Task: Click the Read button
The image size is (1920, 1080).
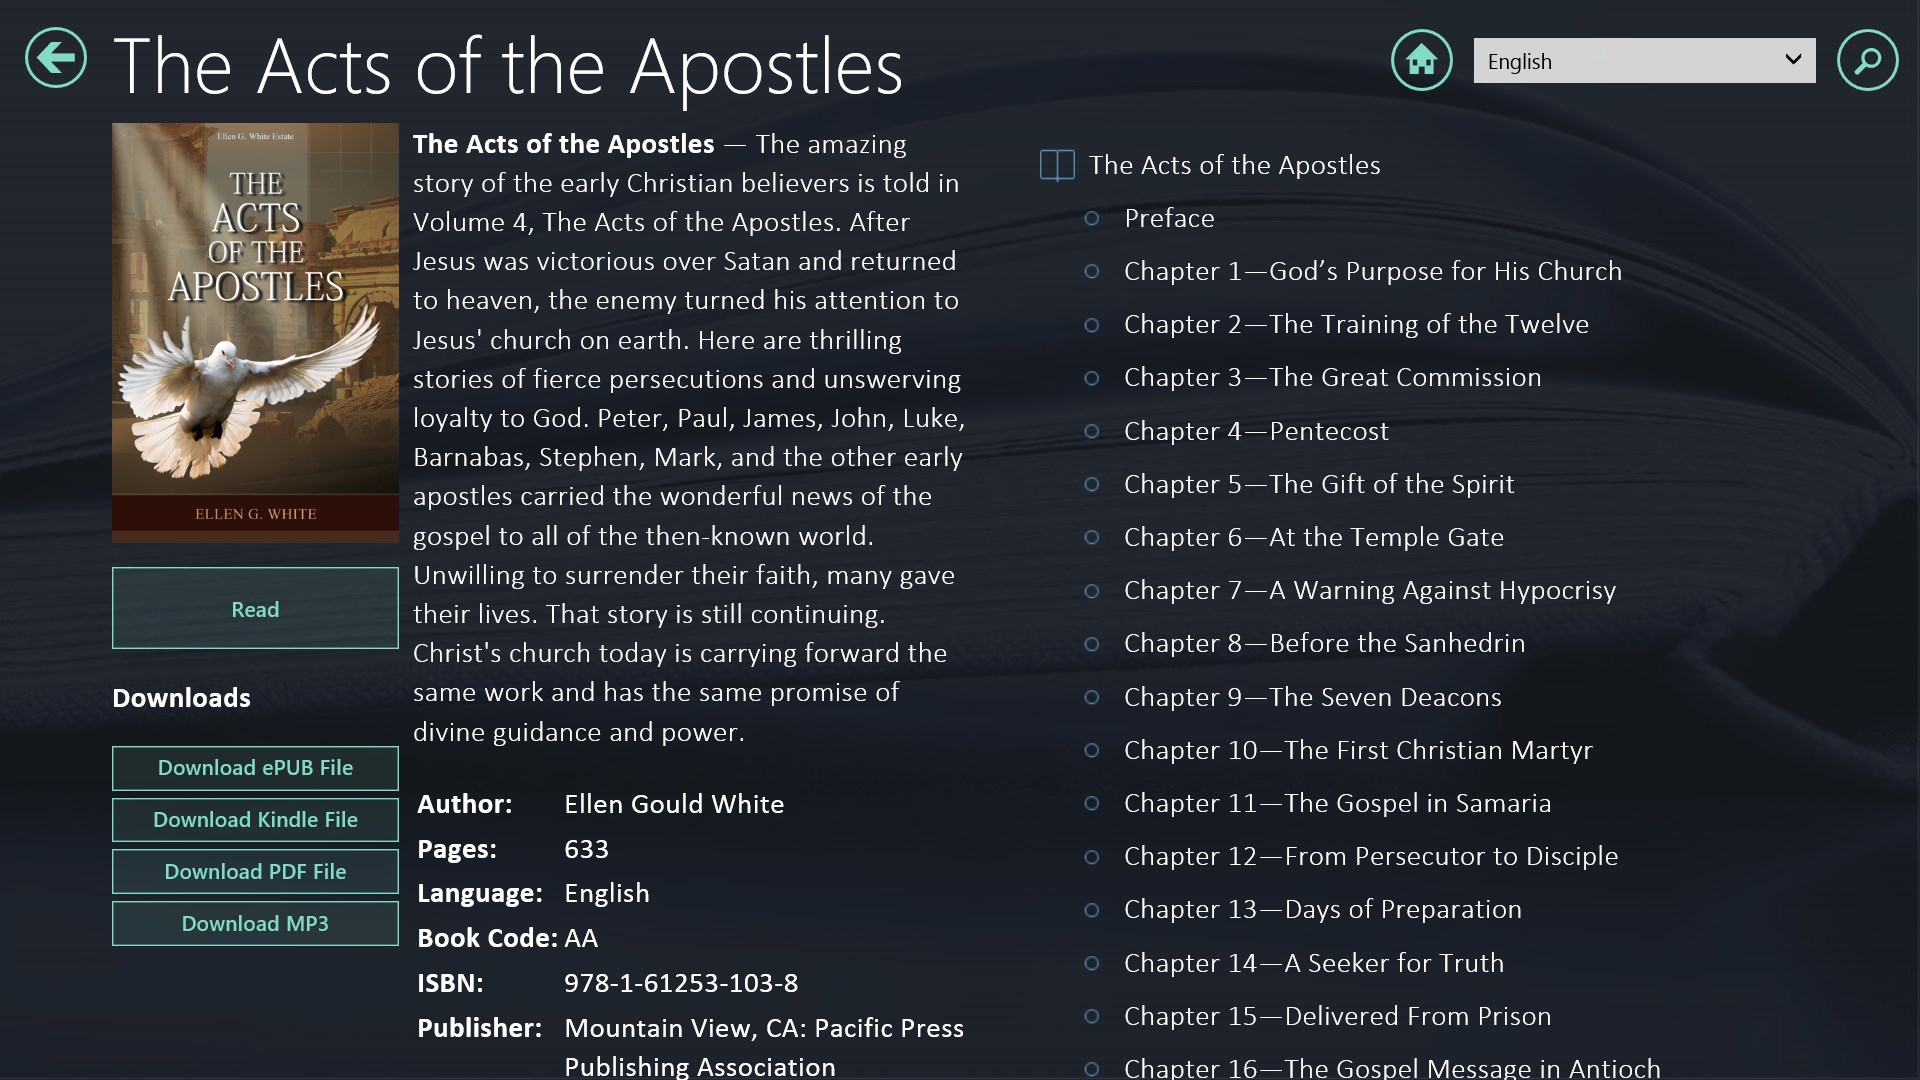Action: [x=255, y=608]
